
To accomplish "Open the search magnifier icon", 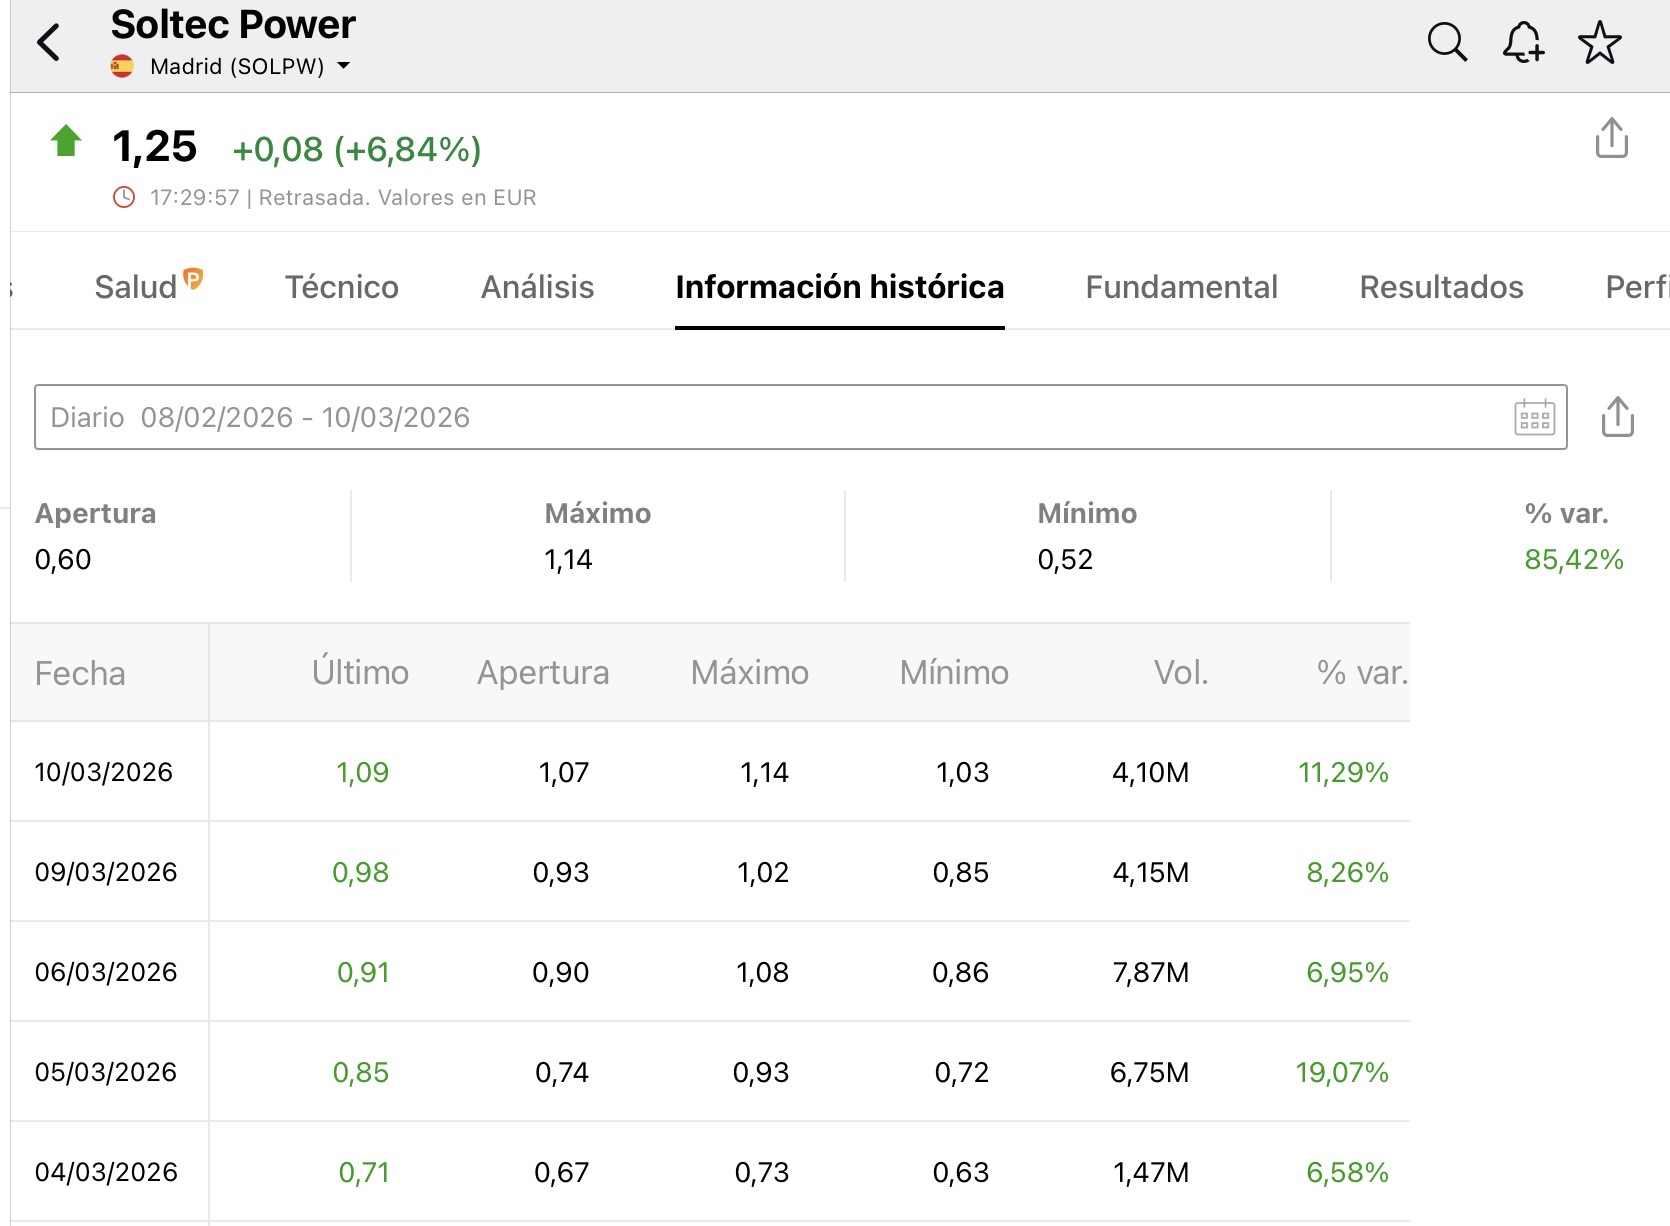I will [1446, 43].
